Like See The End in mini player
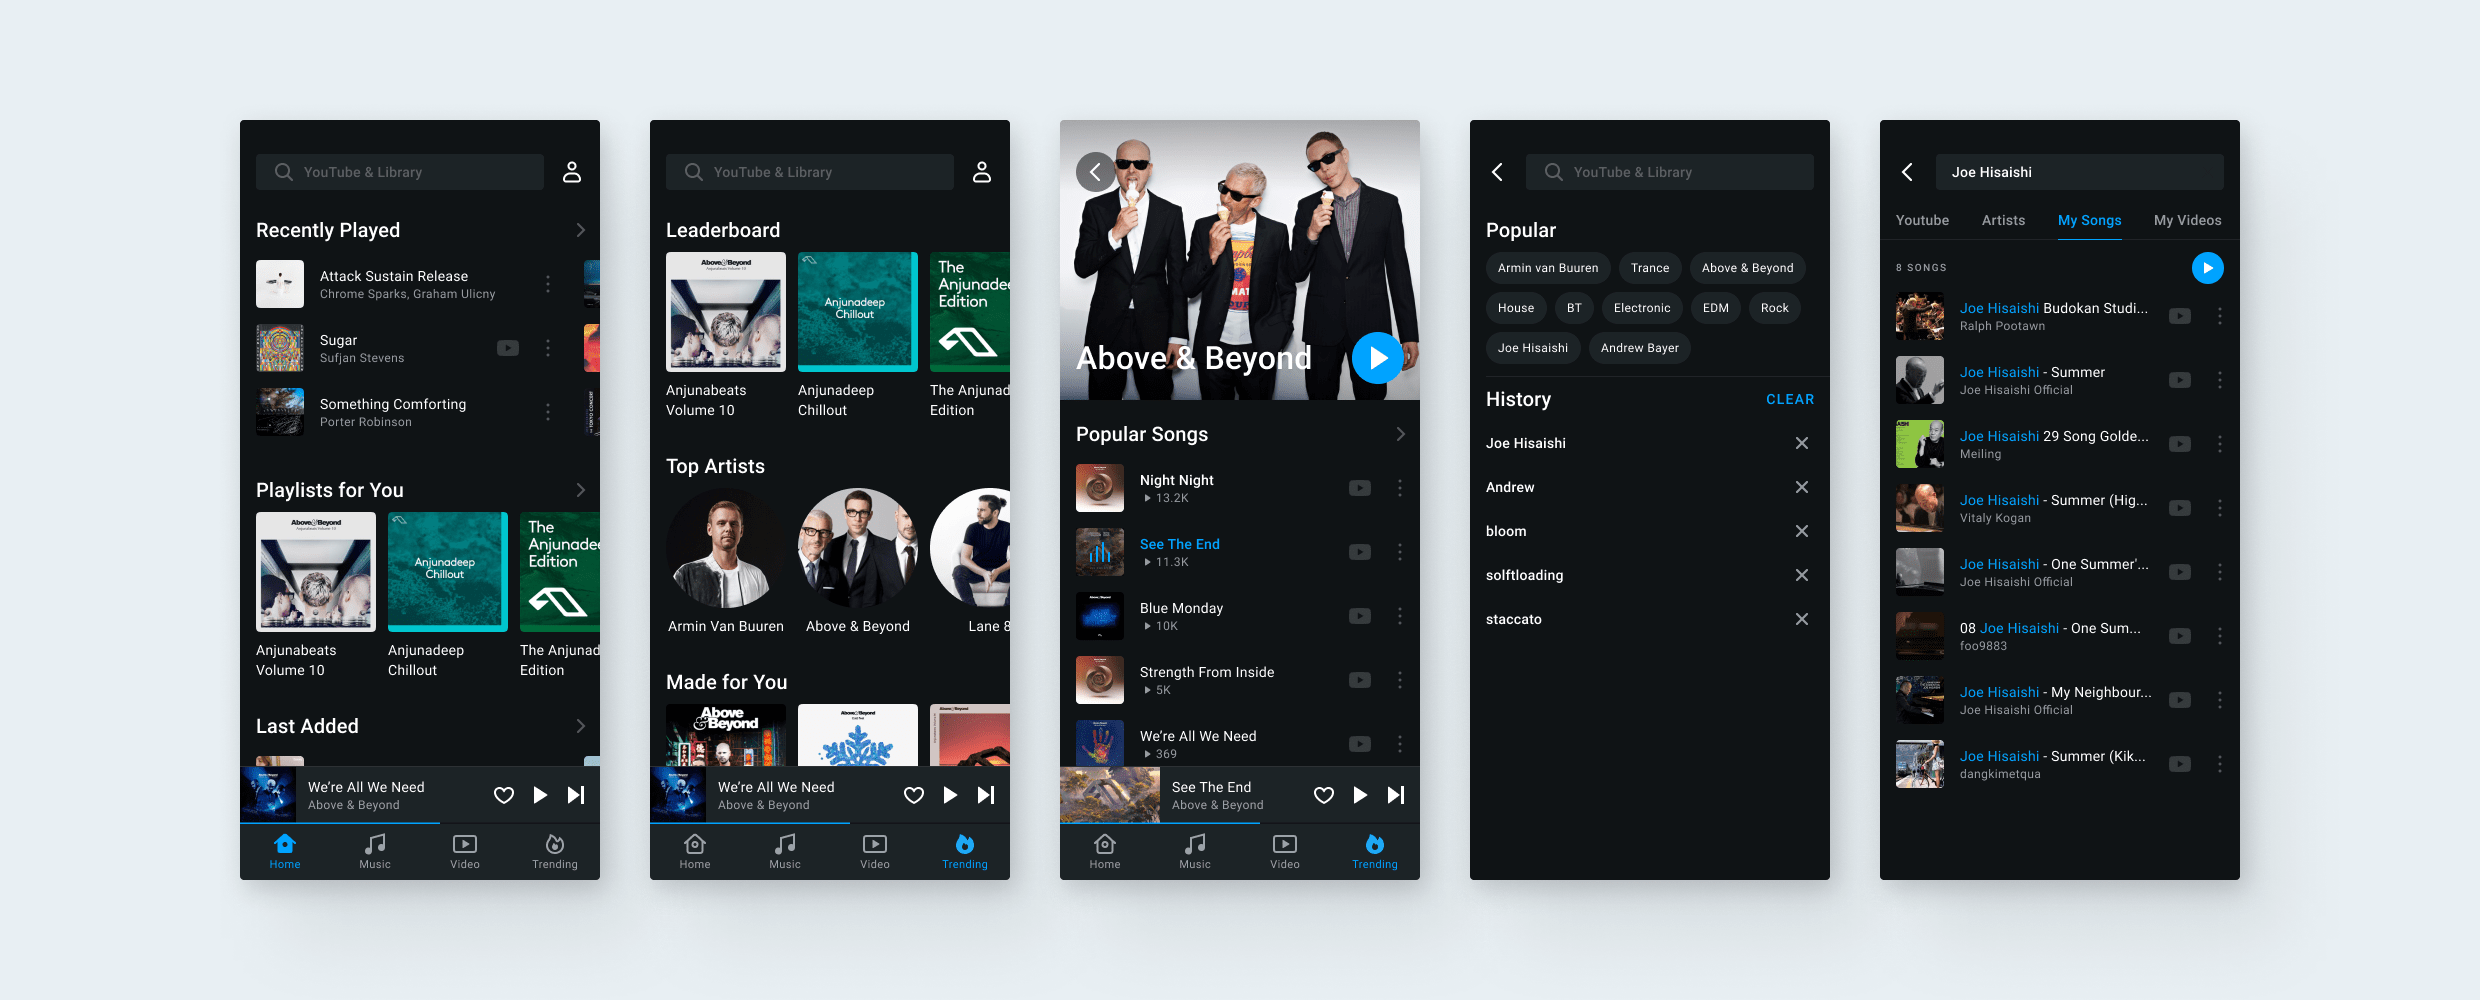The height and width of the screenshot is (1000, 2480). coord(1324,795)
